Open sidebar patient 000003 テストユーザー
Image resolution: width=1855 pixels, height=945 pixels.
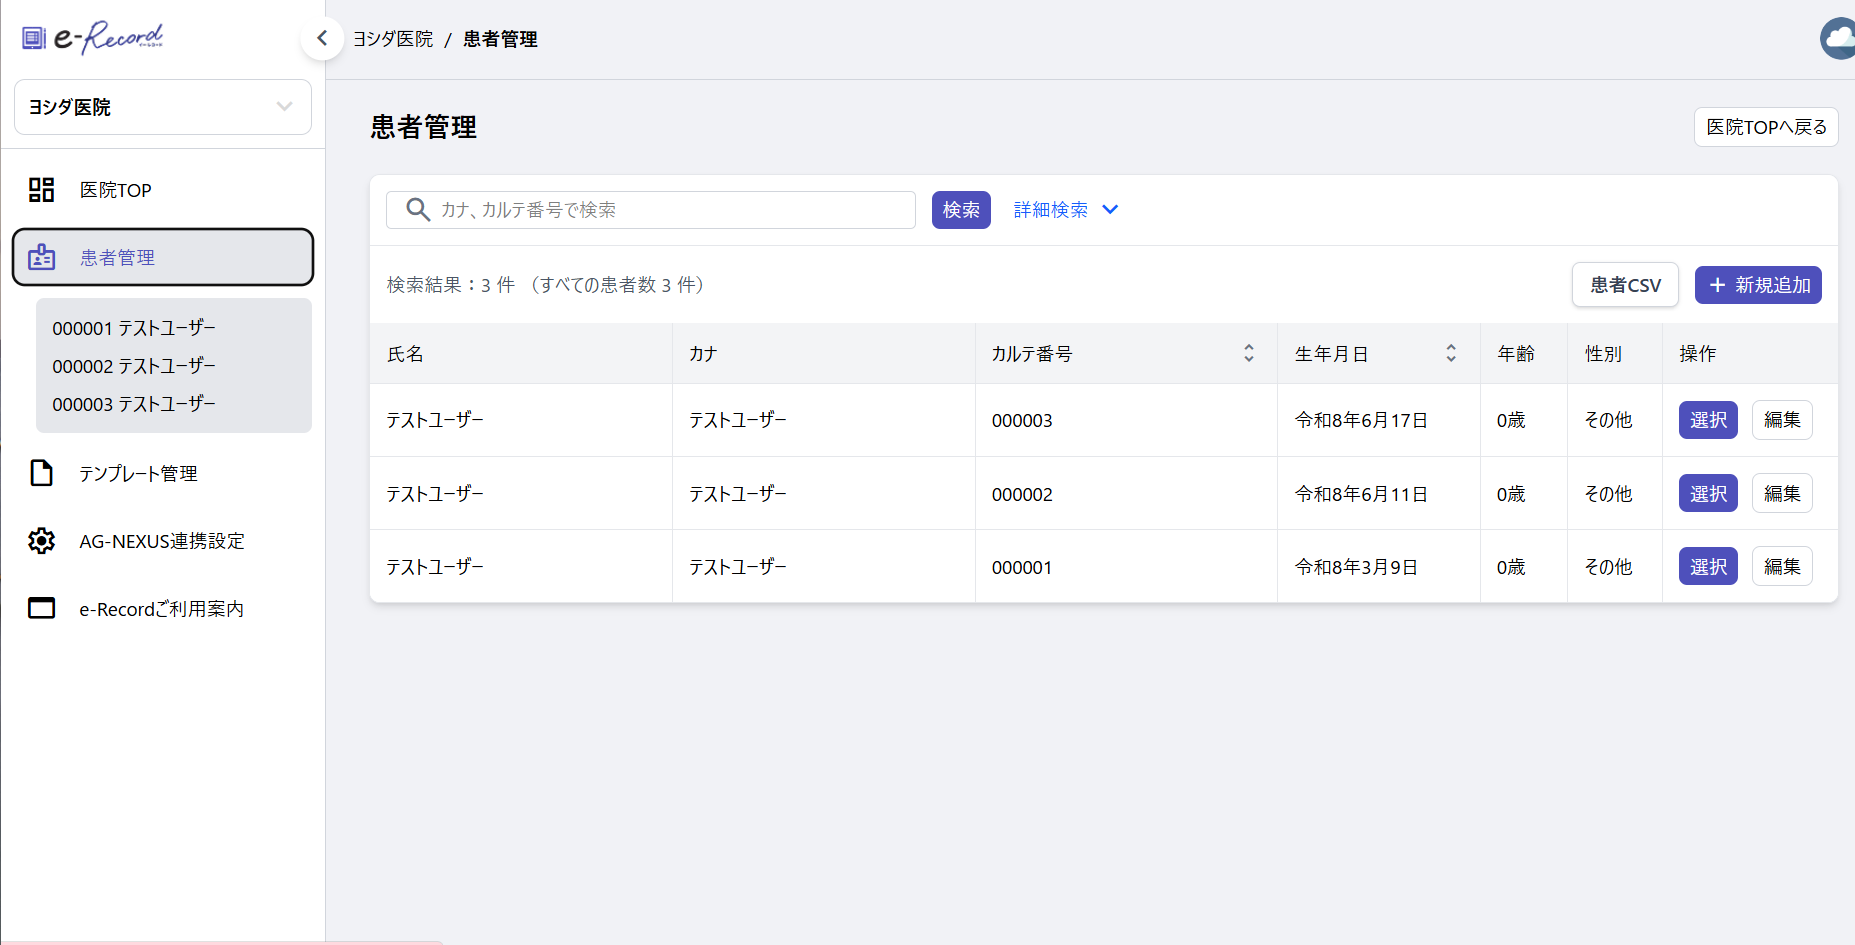coord(134,404)
